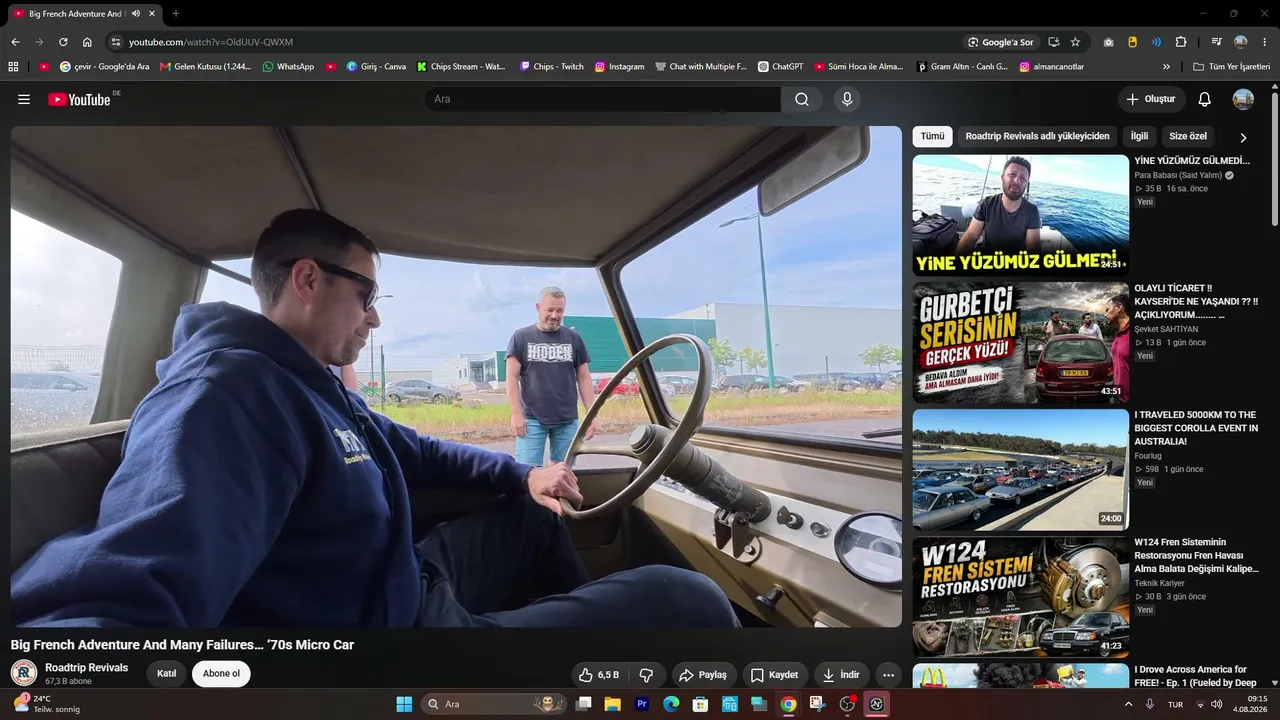Open Windows Start menu
The width and height of the screenshot is (1280, 720).
pyautogui.click(x=404, y=704)
